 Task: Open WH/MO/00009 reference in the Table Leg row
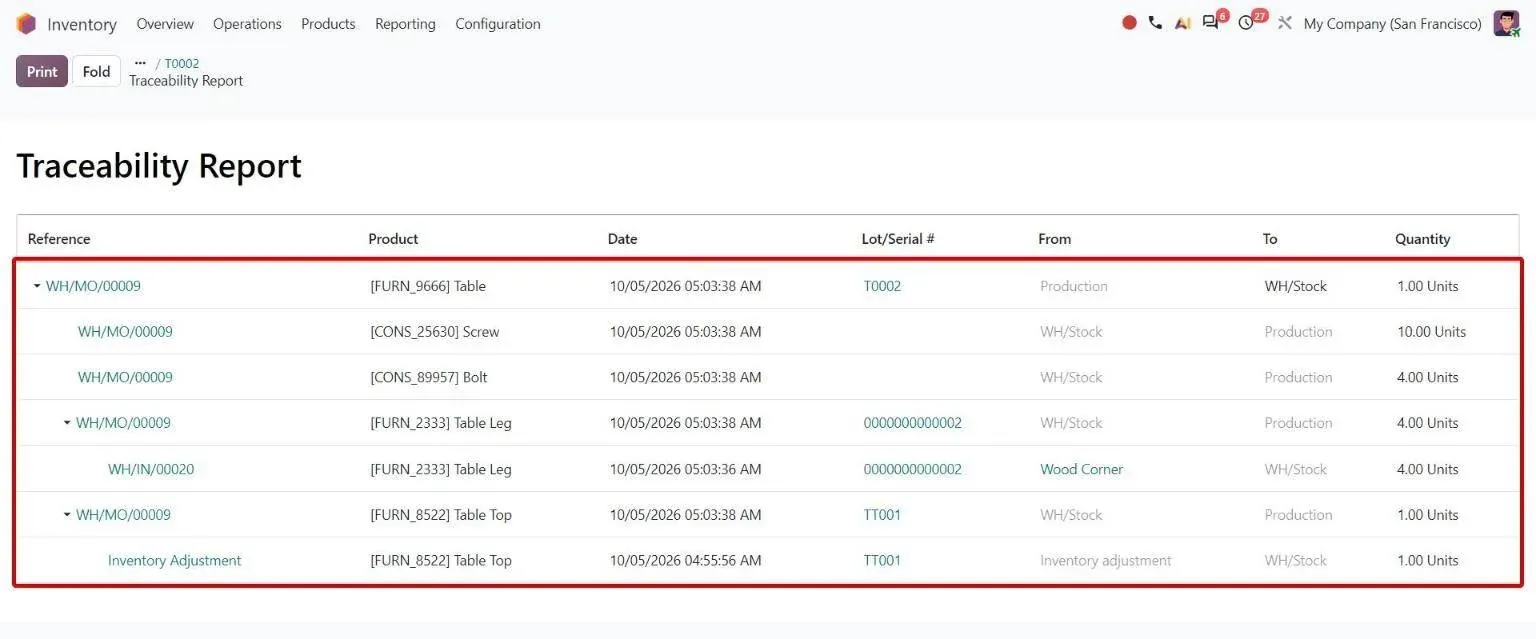[x=123, y=423]
